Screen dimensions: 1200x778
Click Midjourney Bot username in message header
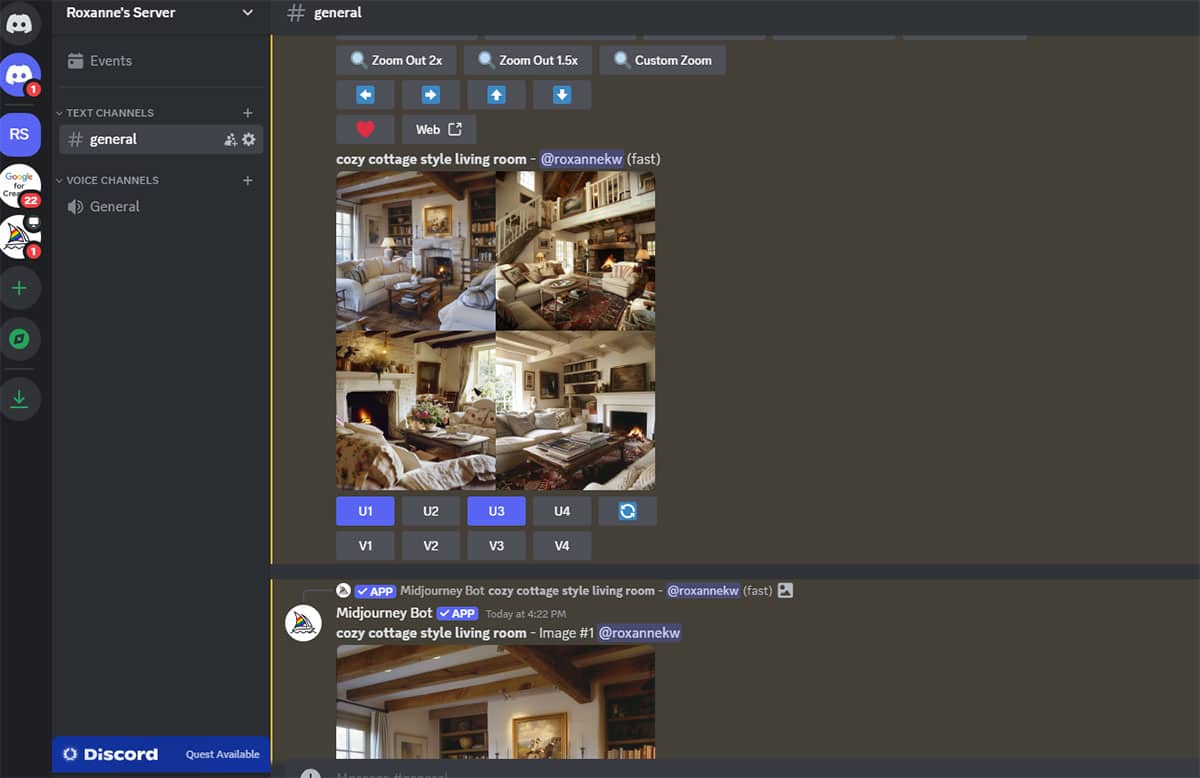click(x=384, y=613)
